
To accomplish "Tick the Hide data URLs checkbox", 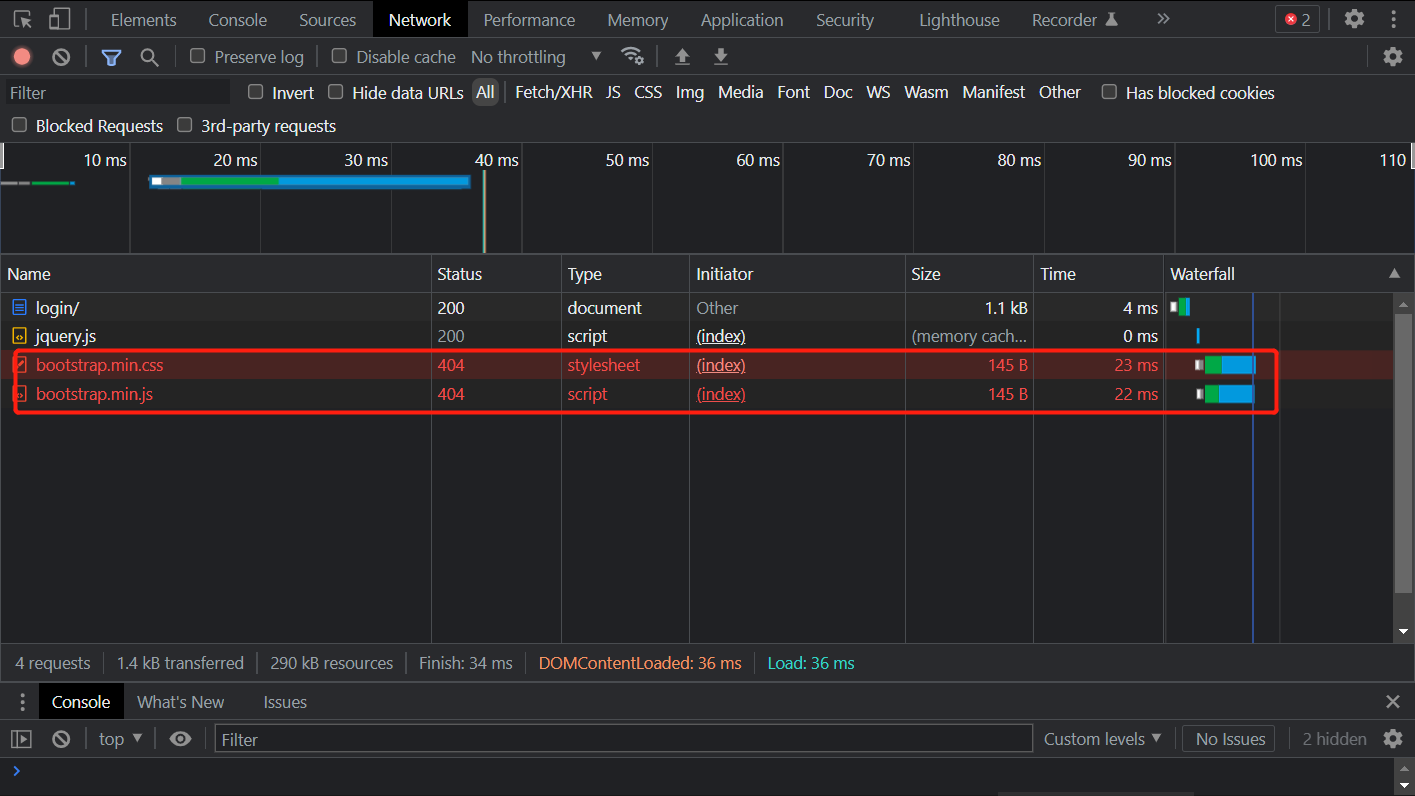I will click(336, 92).
